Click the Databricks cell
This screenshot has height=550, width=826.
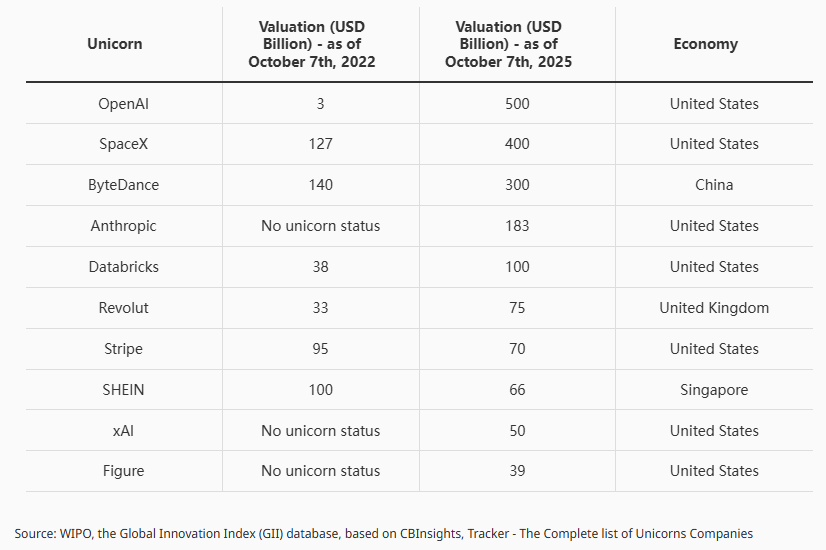coord(124,267)
